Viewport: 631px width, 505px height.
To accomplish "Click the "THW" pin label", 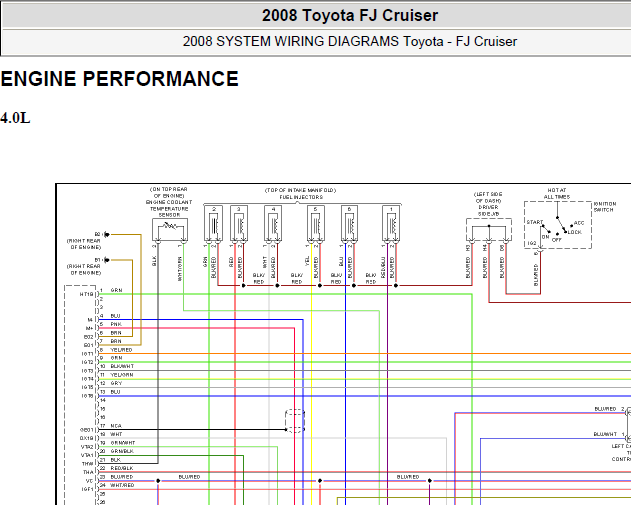I will [88, 464].
